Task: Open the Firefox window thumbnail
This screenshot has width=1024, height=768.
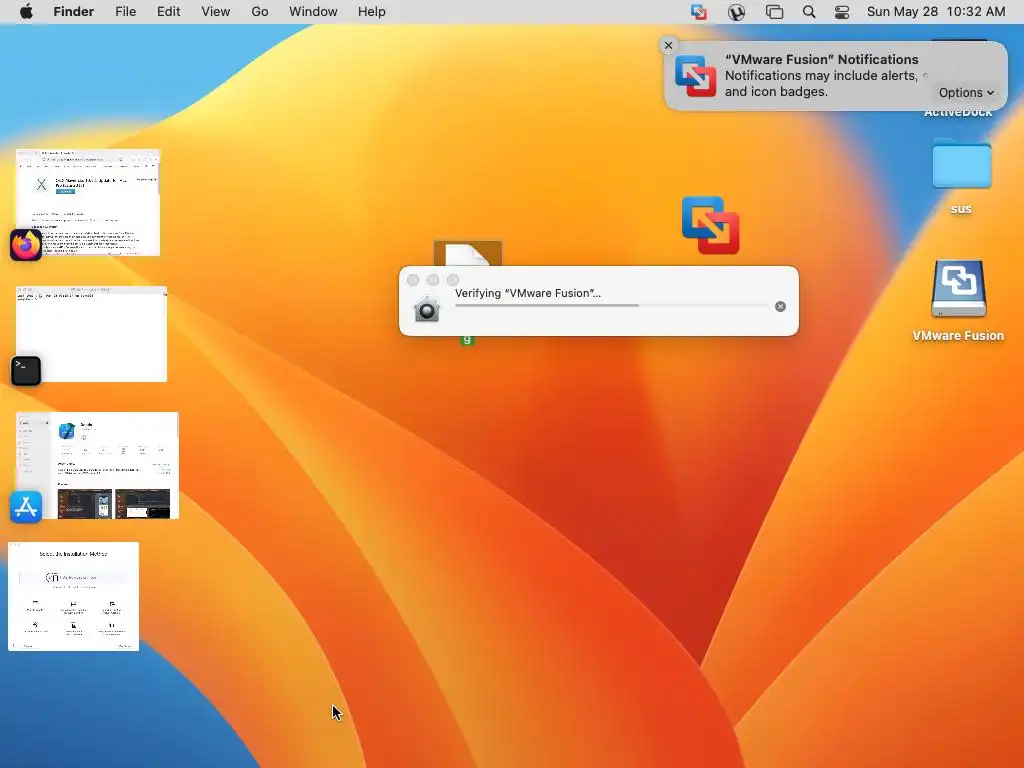Action: pyautogui.click(x=88, y=202)
